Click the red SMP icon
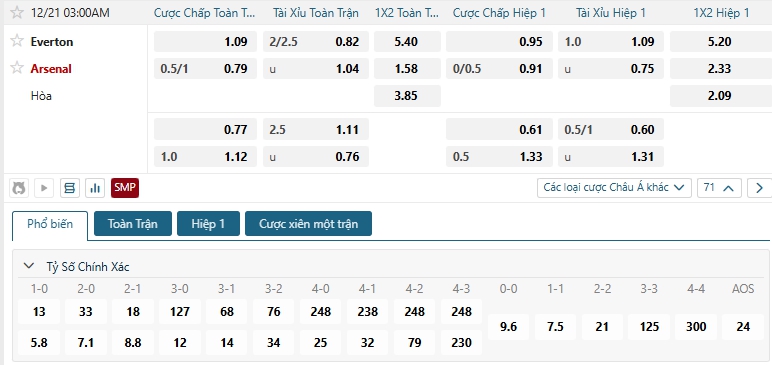This screenshot has height=365, width=772. coord(125,188)
